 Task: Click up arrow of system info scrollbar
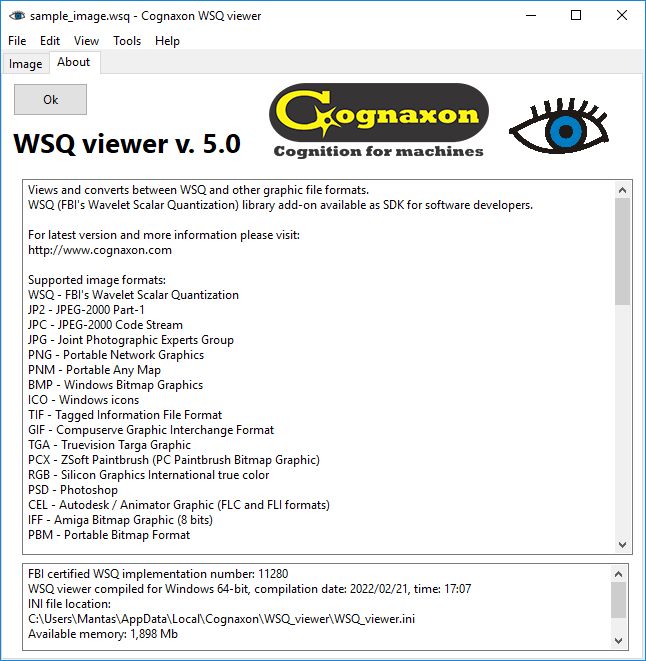pos(619,574)
